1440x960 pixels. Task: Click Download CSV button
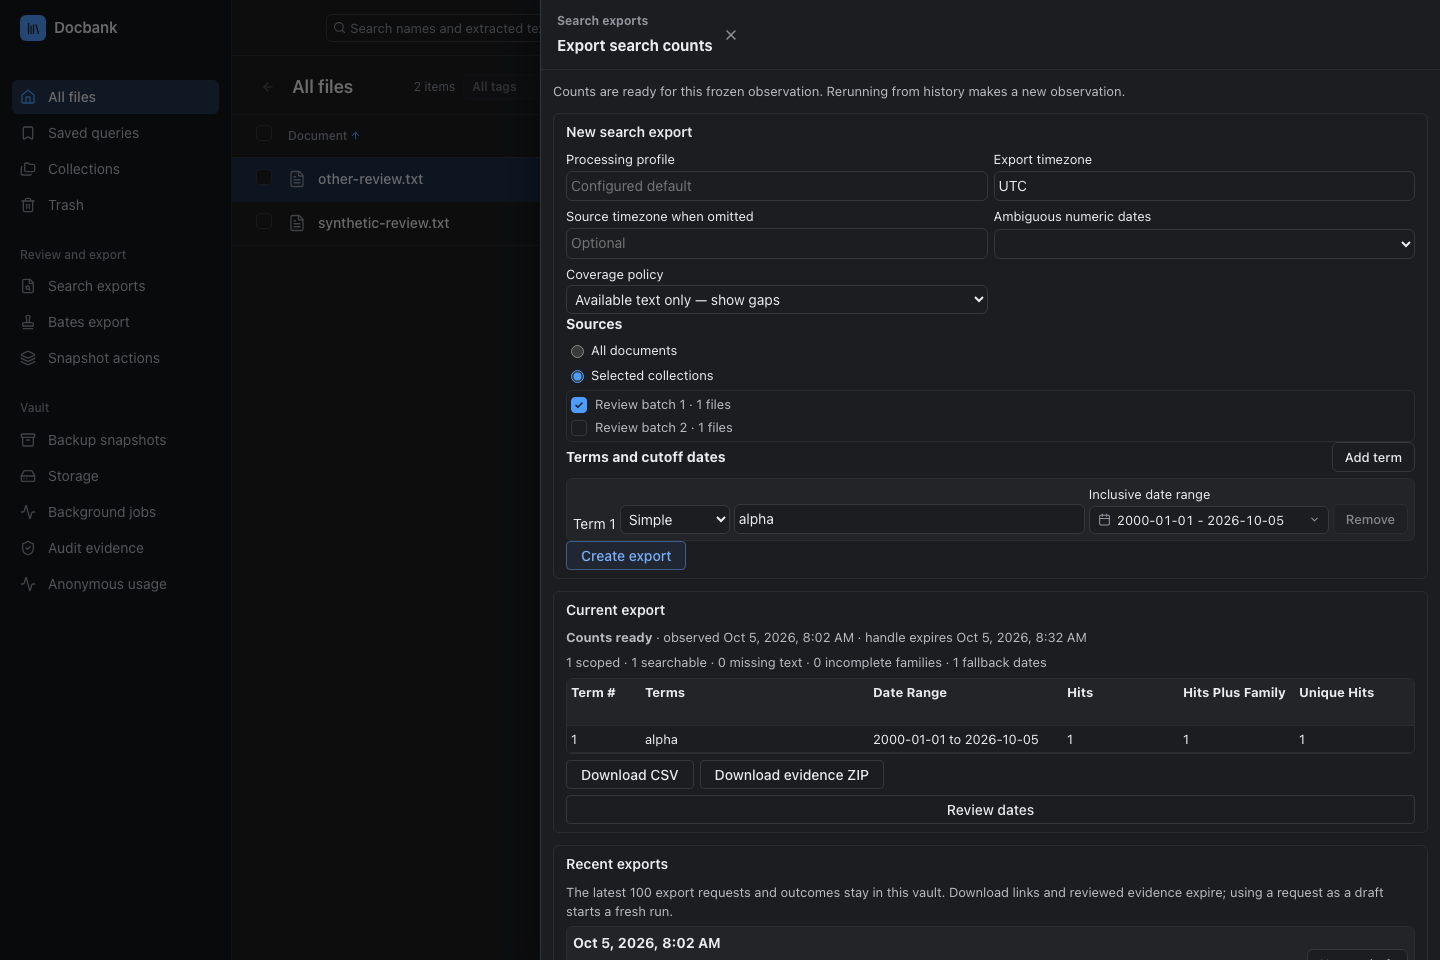(630, 775)
